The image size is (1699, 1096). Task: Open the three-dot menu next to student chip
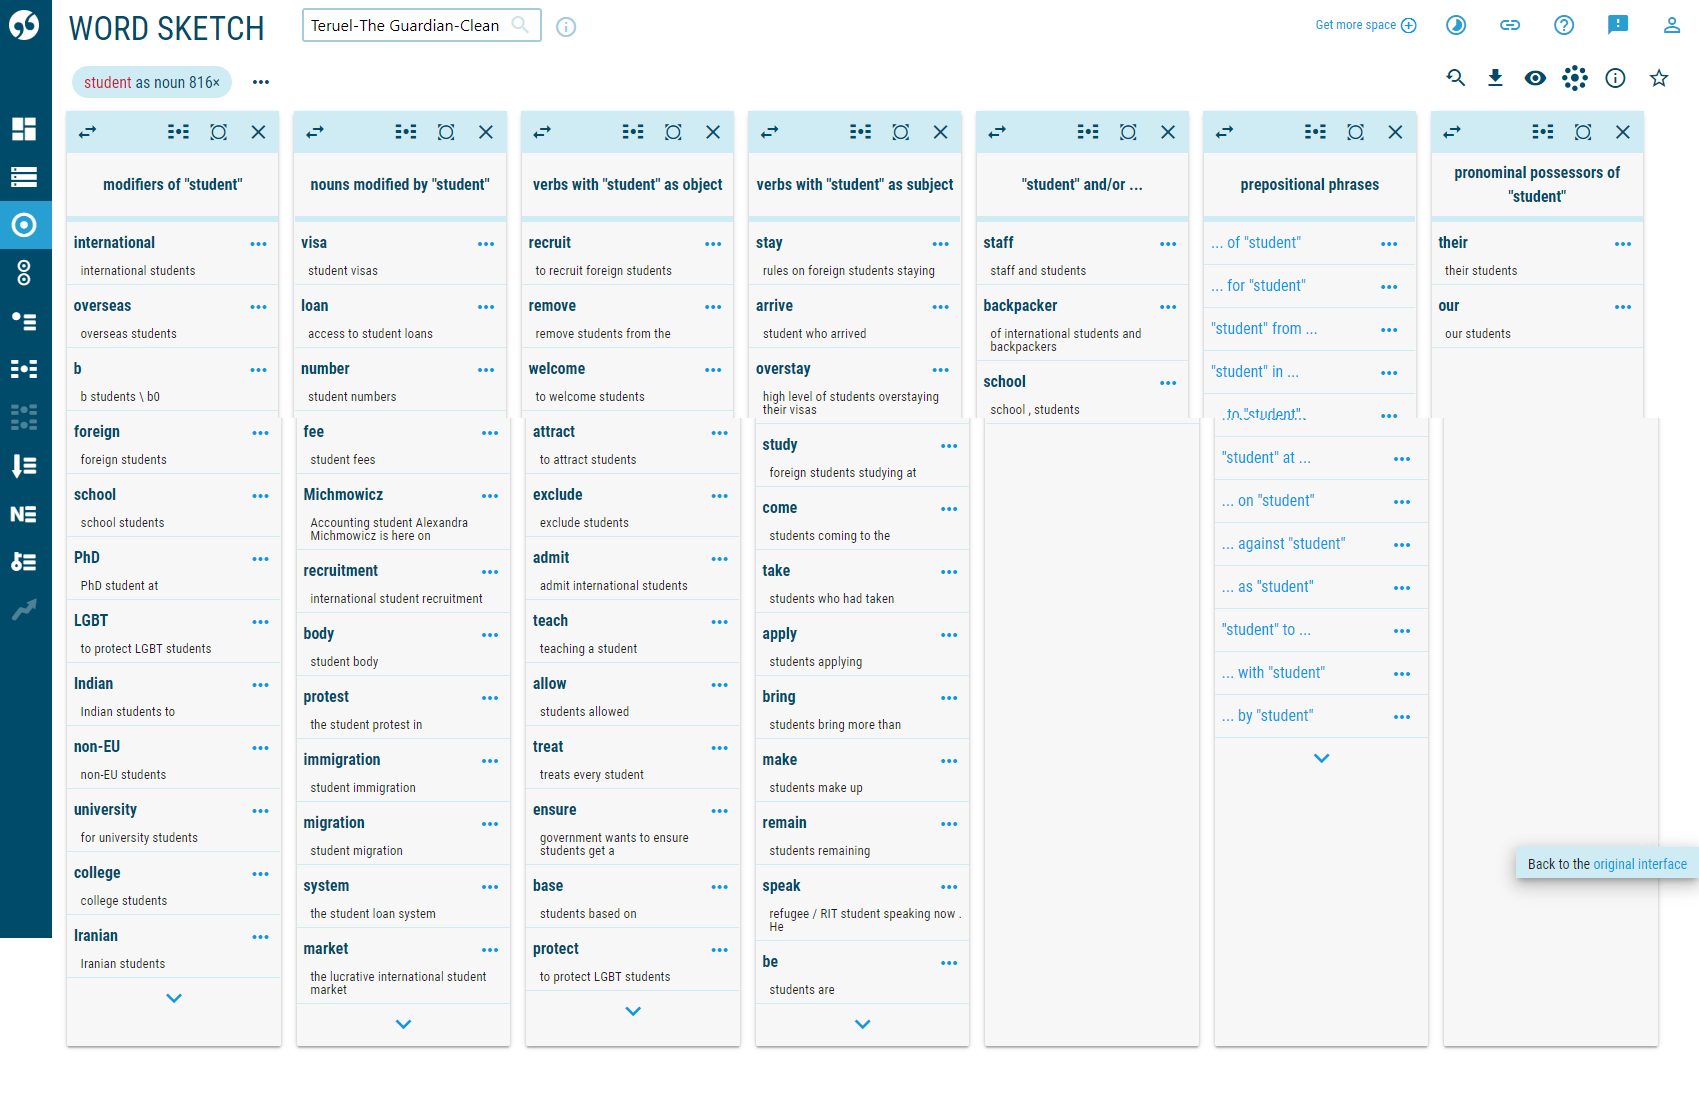click(x=261, y=82)
